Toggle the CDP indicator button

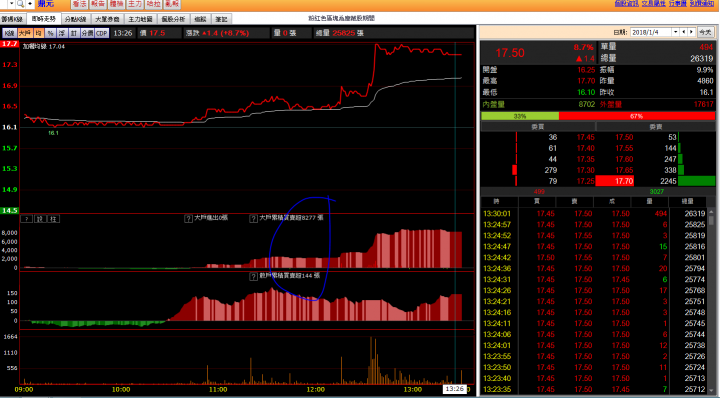coord(102,33)
